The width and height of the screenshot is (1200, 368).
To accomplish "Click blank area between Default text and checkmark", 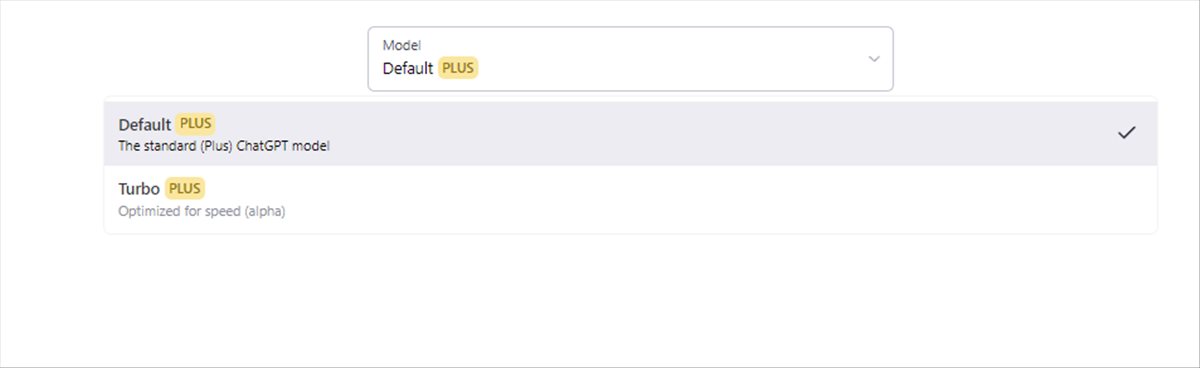I will [x=720, y=133].
